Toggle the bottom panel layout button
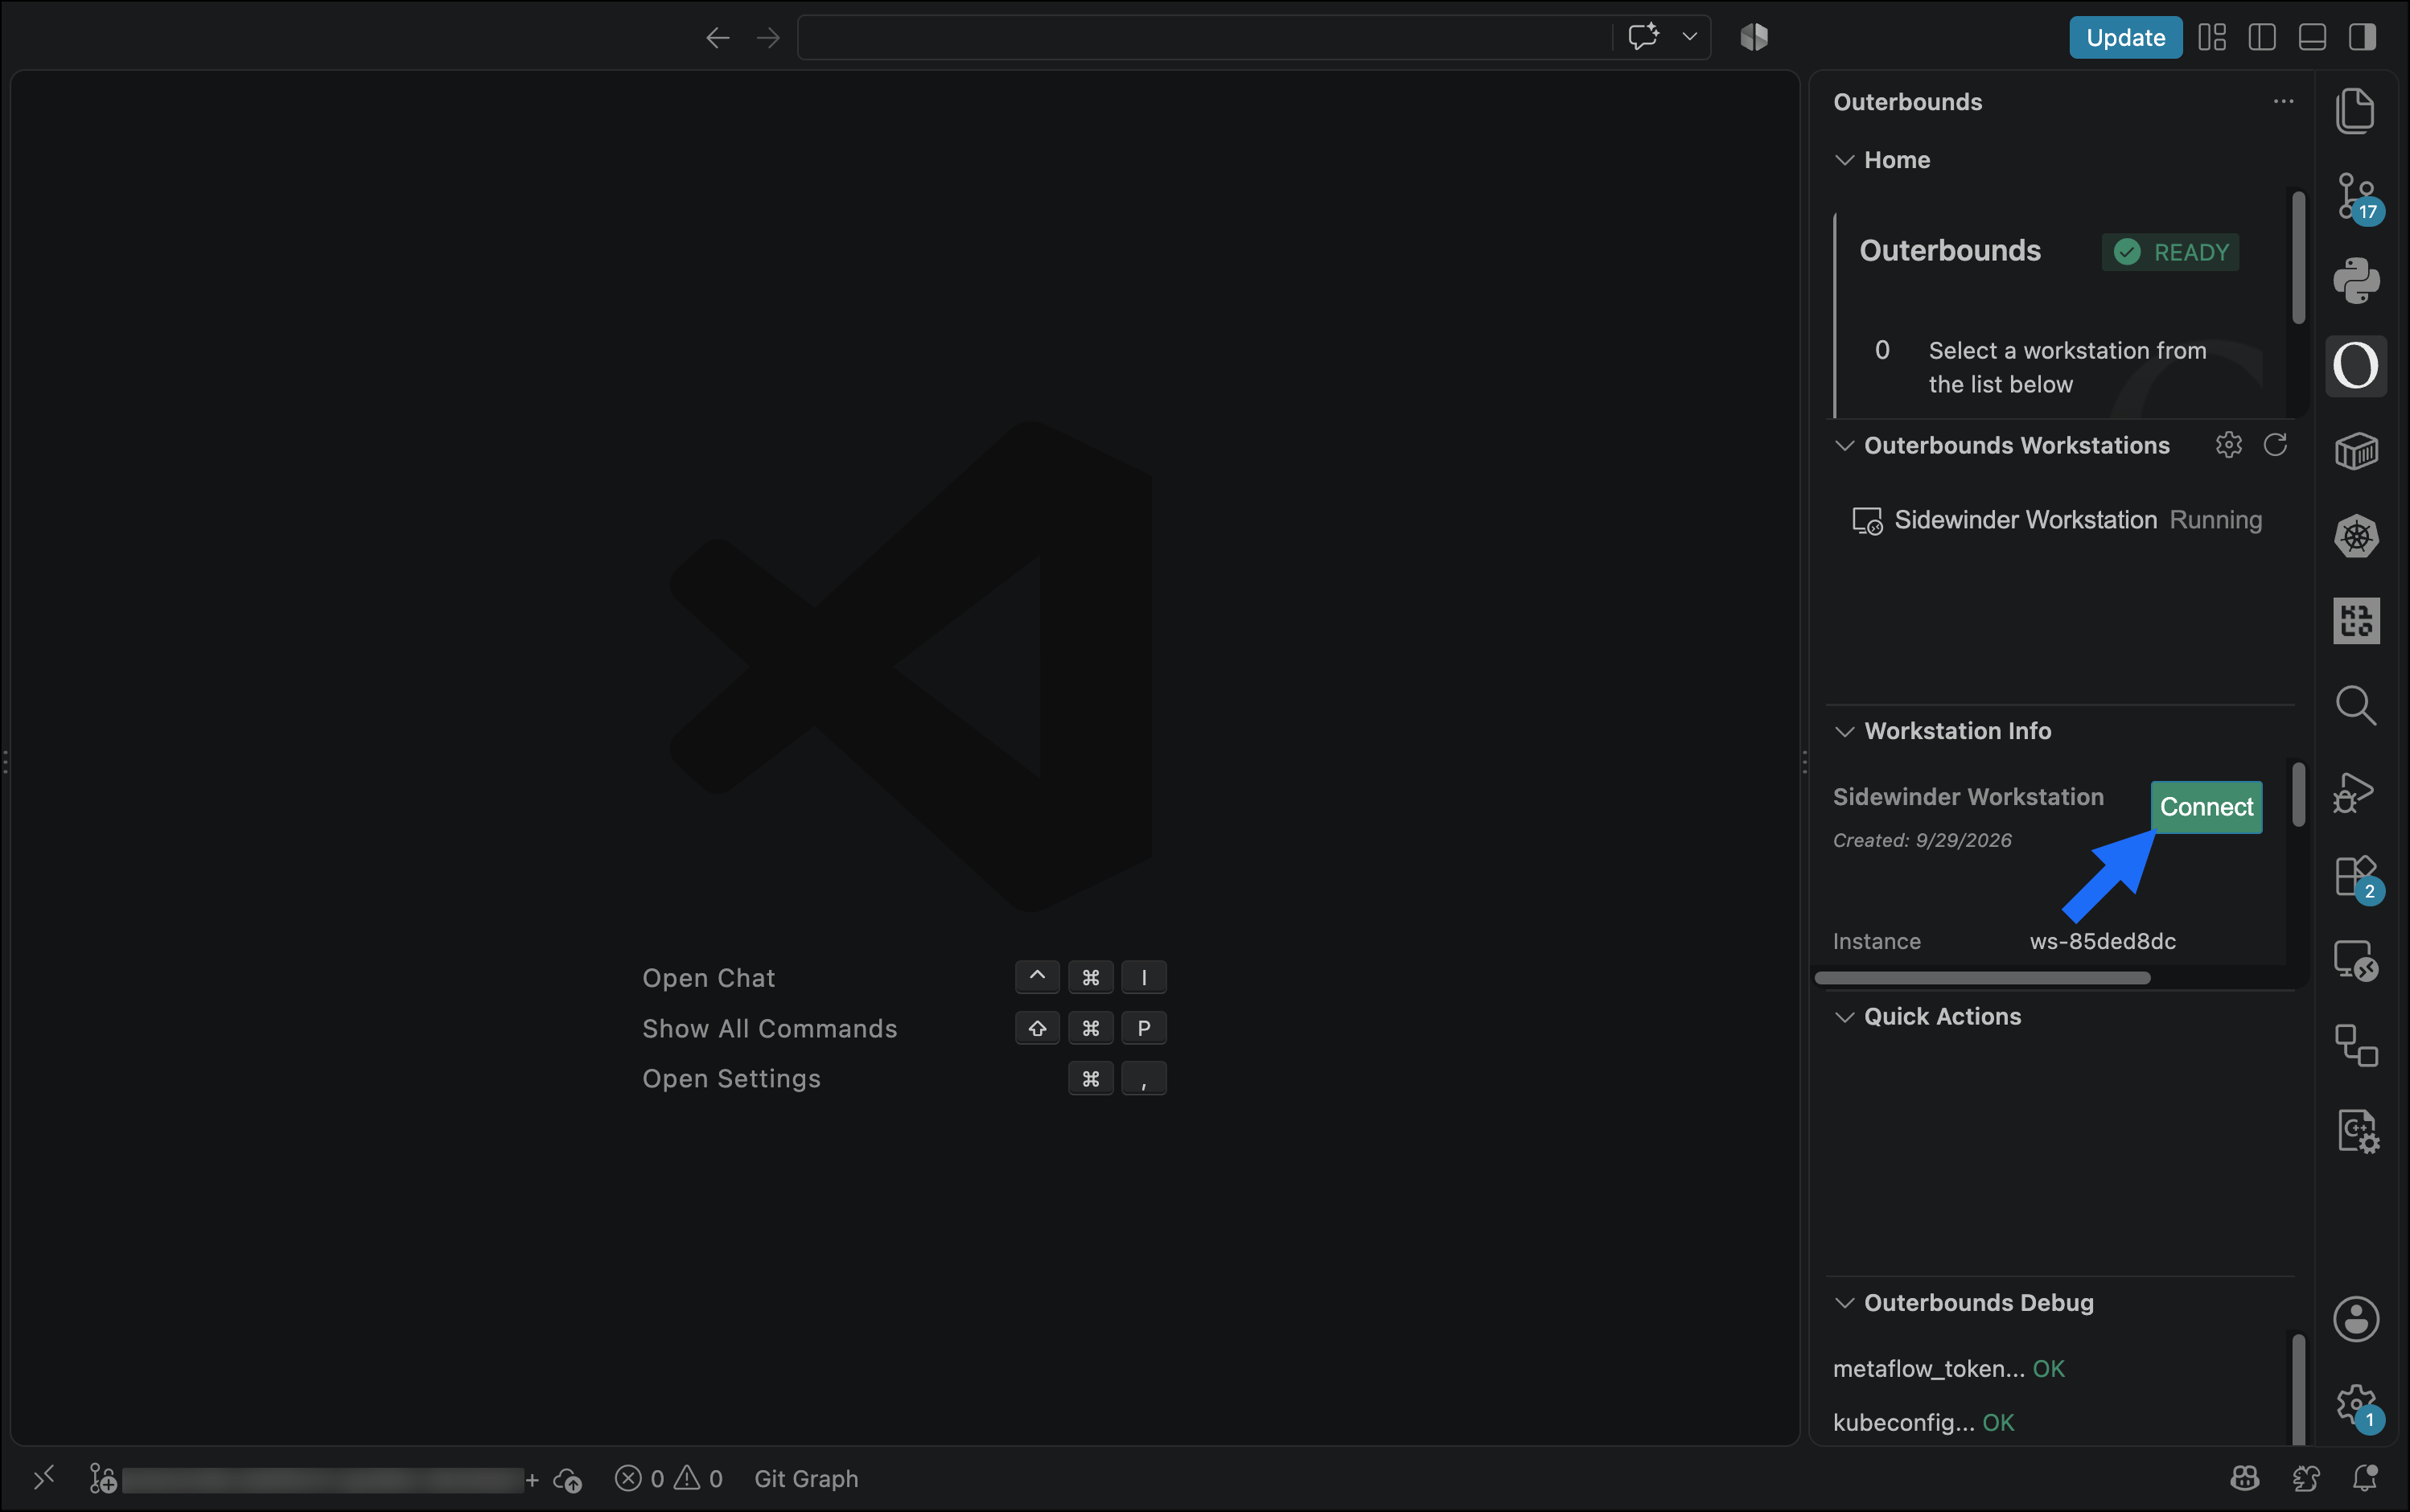Image resolution: width=2410 pixels, height=1512 pixels. pos(2312,38)
